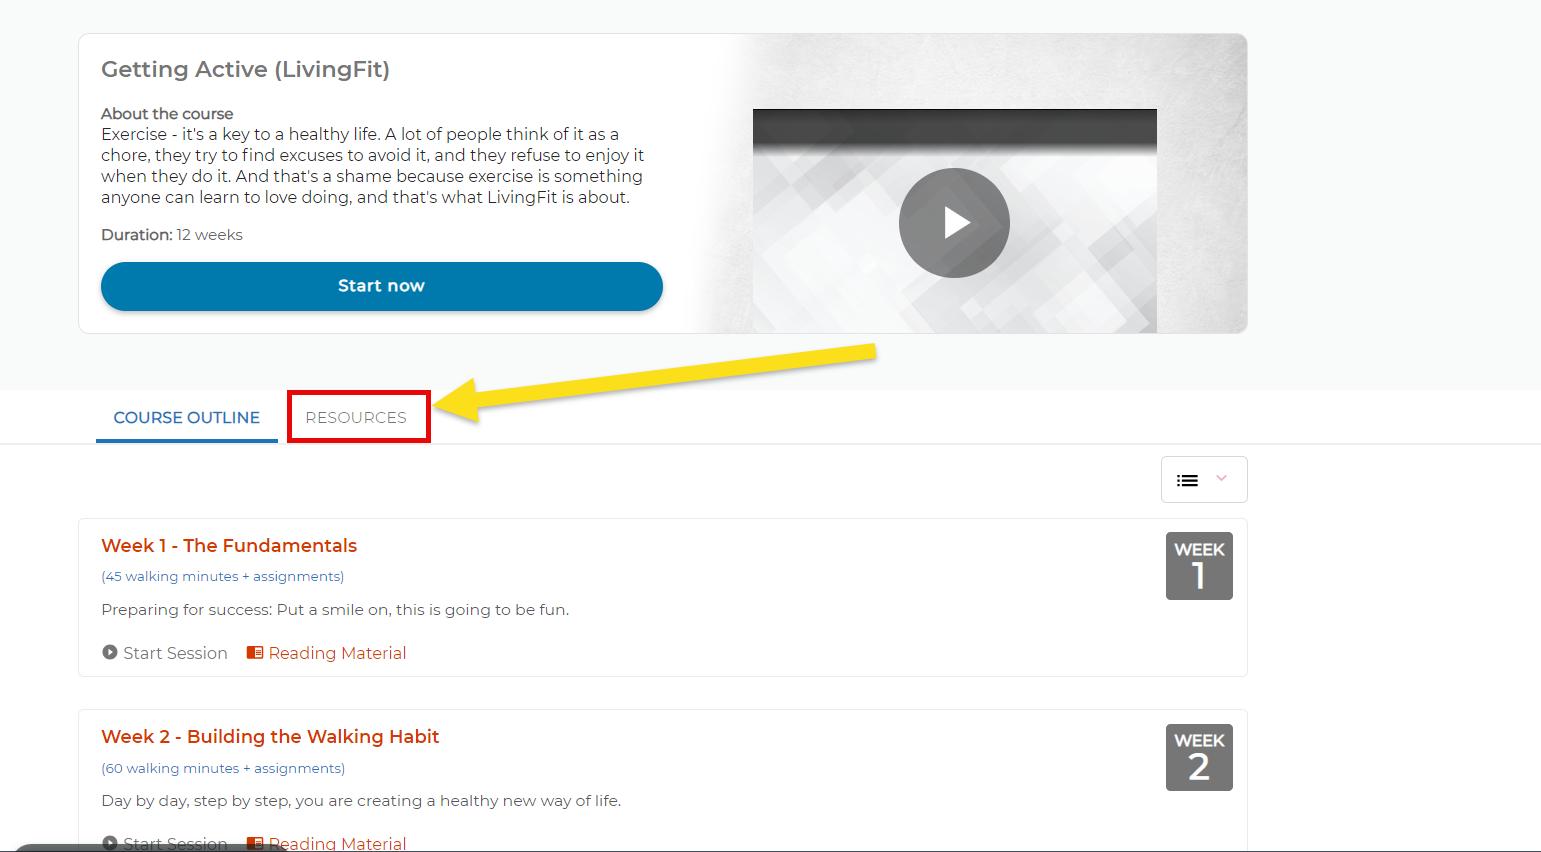This screenshot has width=1541, height=852.
Task: Click Week 1 play circle icon
Action: (x=110, y=652)
